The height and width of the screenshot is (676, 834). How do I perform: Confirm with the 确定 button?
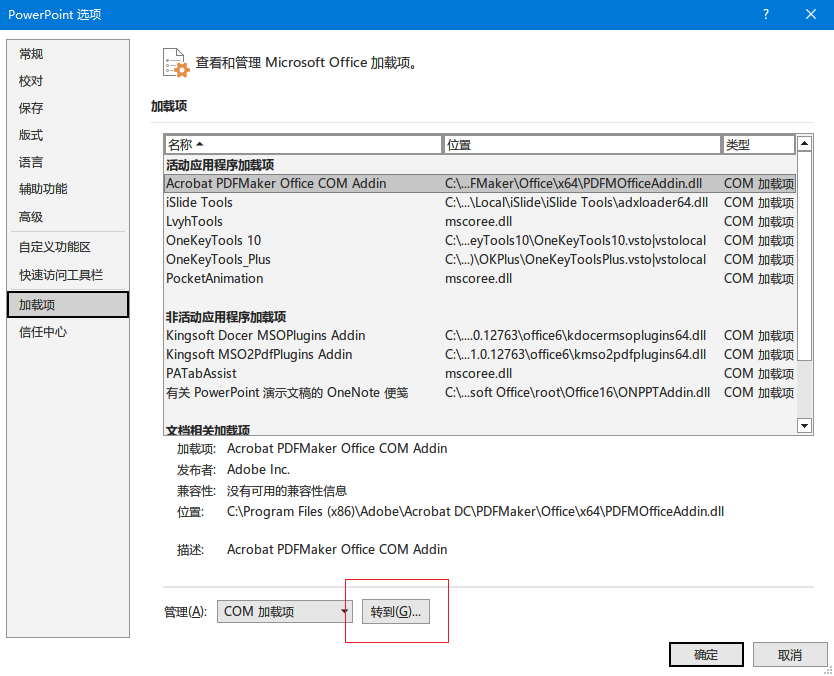coord(706,655)
